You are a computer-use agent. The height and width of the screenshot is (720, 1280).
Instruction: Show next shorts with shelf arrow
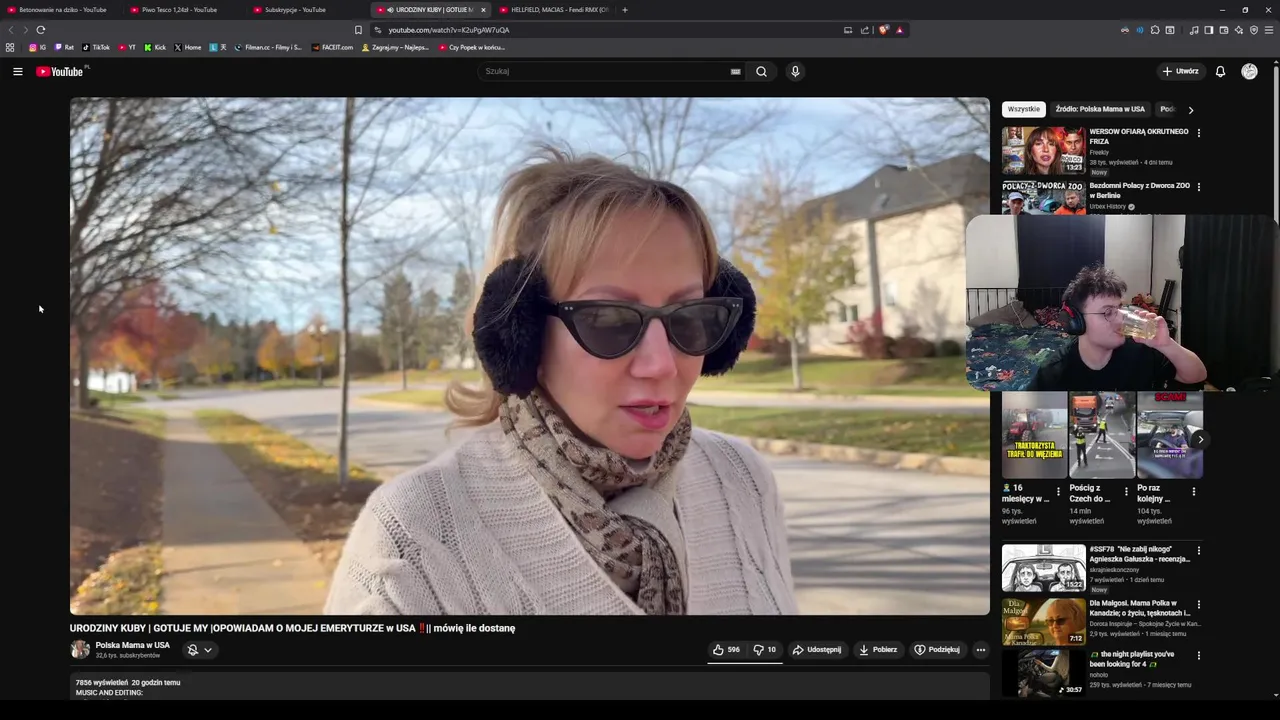(x=1200, y=439)
